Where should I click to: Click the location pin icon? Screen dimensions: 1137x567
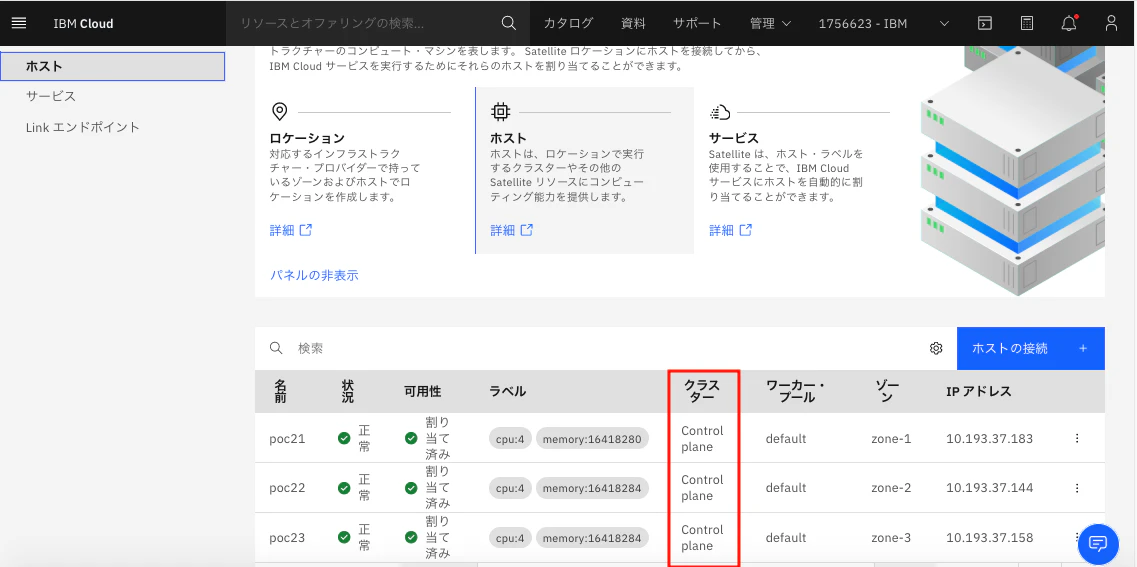[x=279, y=112]
